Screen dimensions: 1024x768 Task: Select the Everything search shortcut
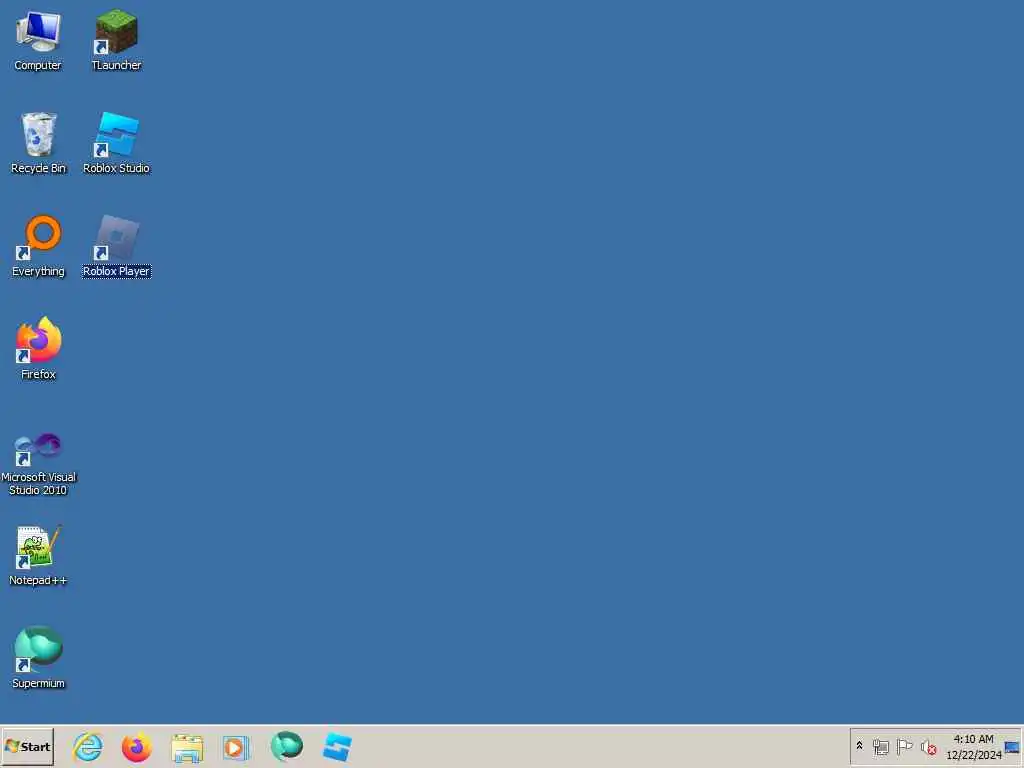[38, 246]
